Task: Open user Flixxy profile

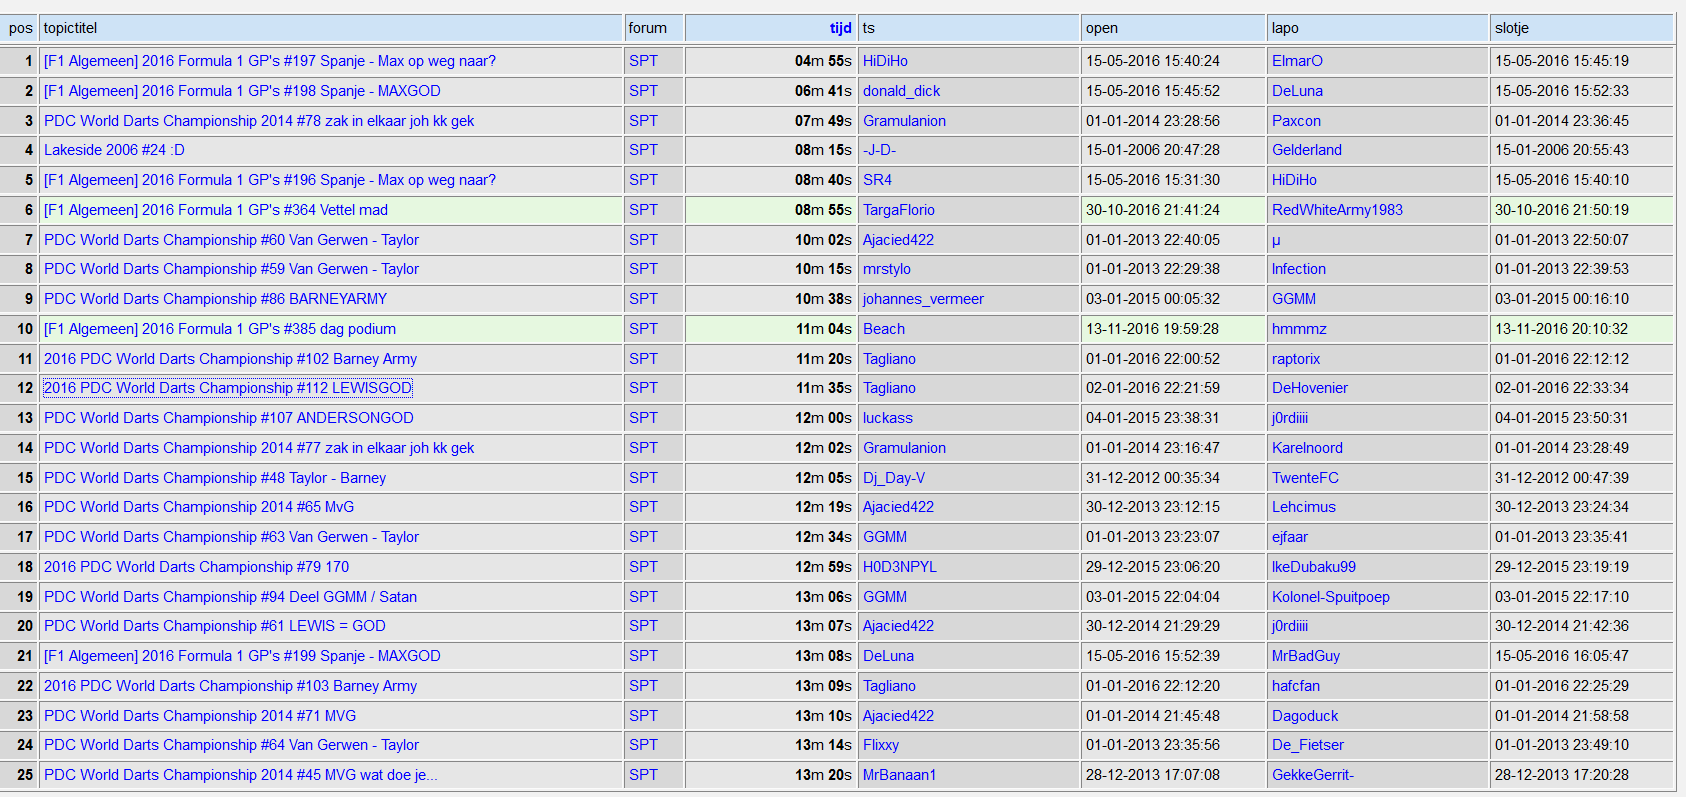Action: (x=881, y=745)
